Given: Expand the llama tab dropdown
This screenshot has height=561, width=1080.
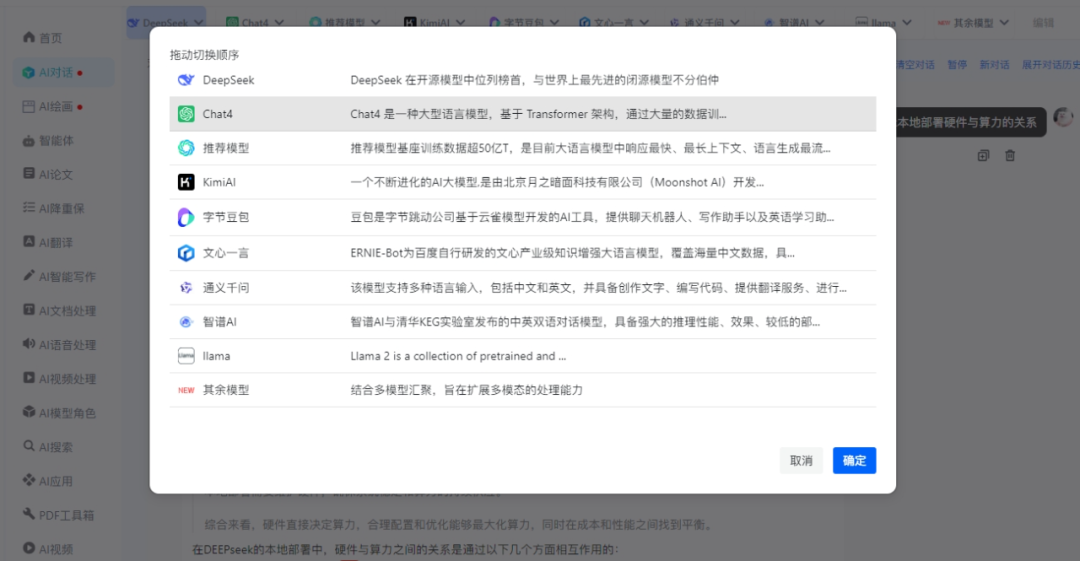Looking at the screenshot, I should [x=906, y=23].
